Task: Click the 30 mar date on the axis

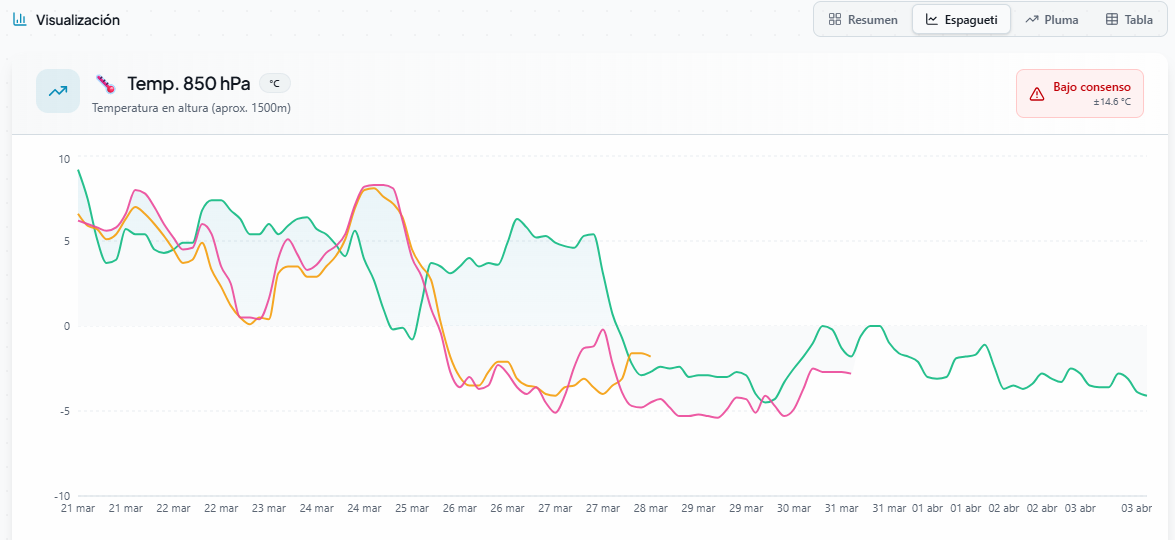Action: tap(793, 508)
